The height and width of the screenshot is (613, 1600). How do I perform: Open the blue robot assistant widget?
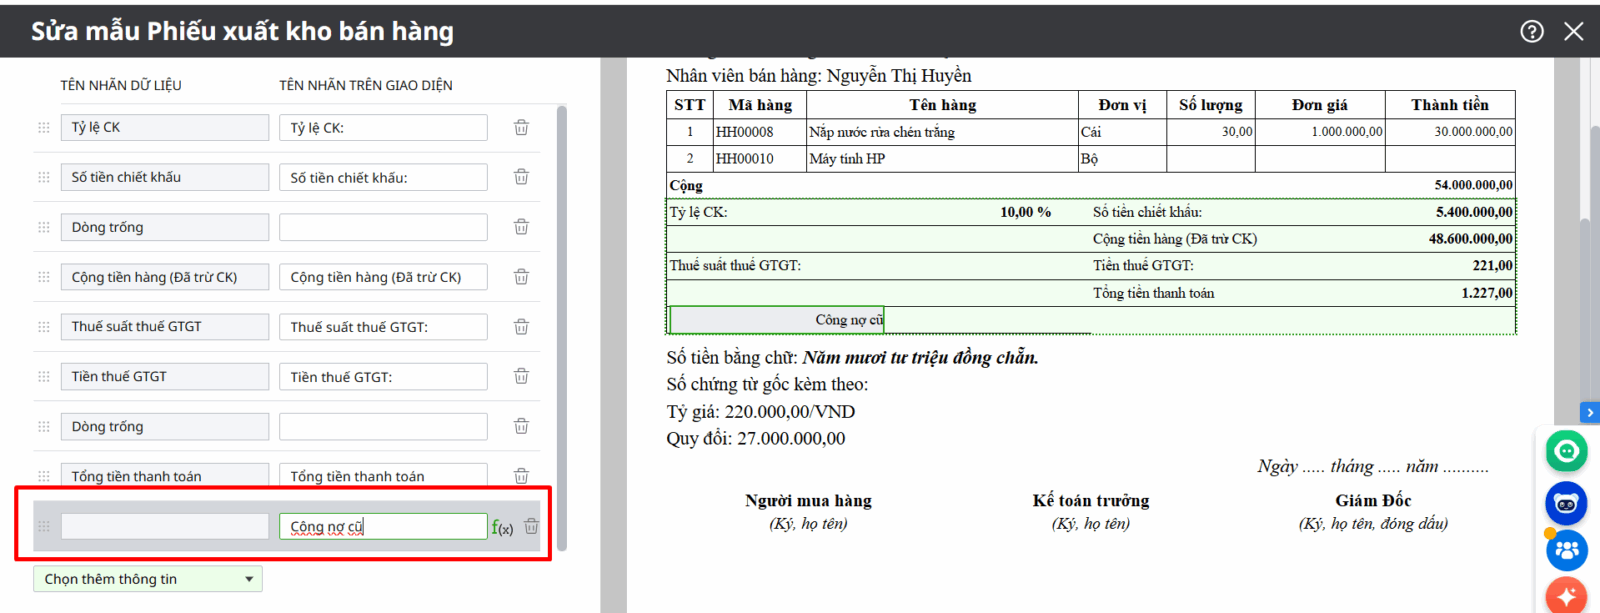[x=1566, y=503]
